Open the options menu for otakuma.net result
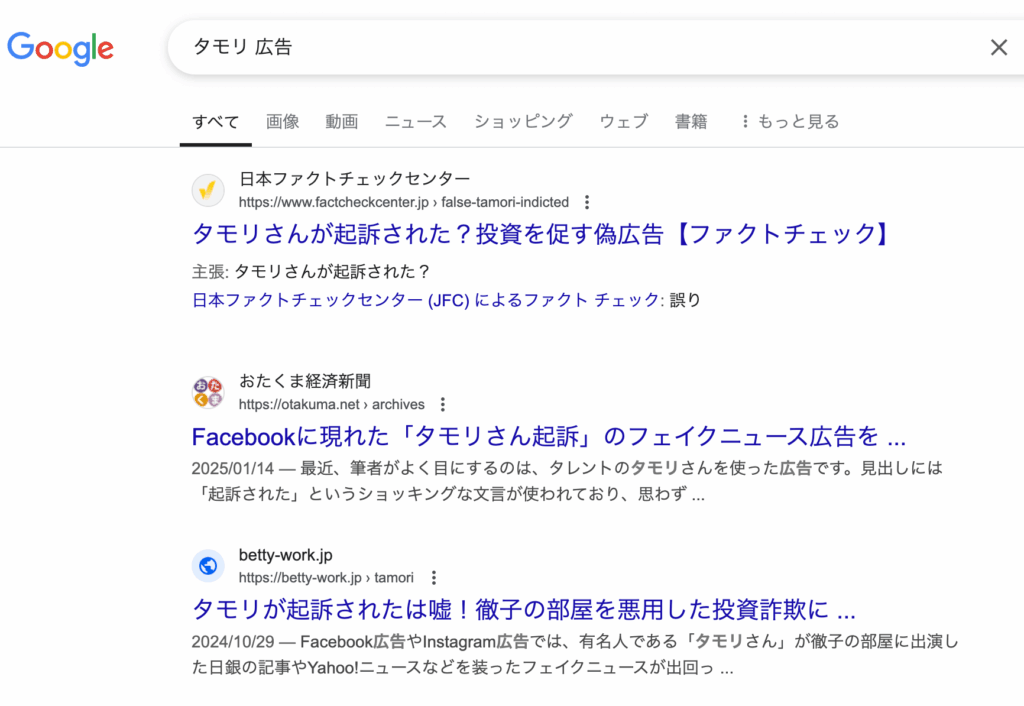Viewport: 1024px width, 706px height. click(x=443, y=405)
